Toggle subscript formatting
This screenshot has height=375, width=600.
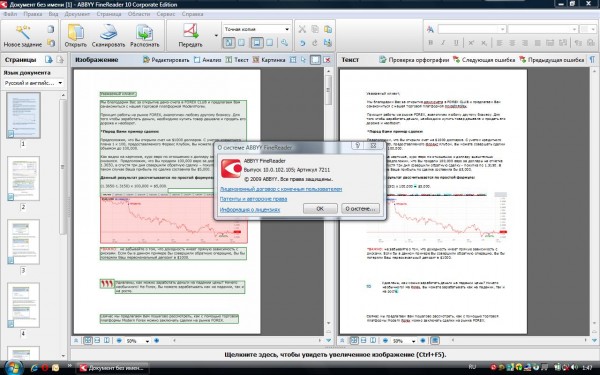pyautogui.click(x=484, y=43)
